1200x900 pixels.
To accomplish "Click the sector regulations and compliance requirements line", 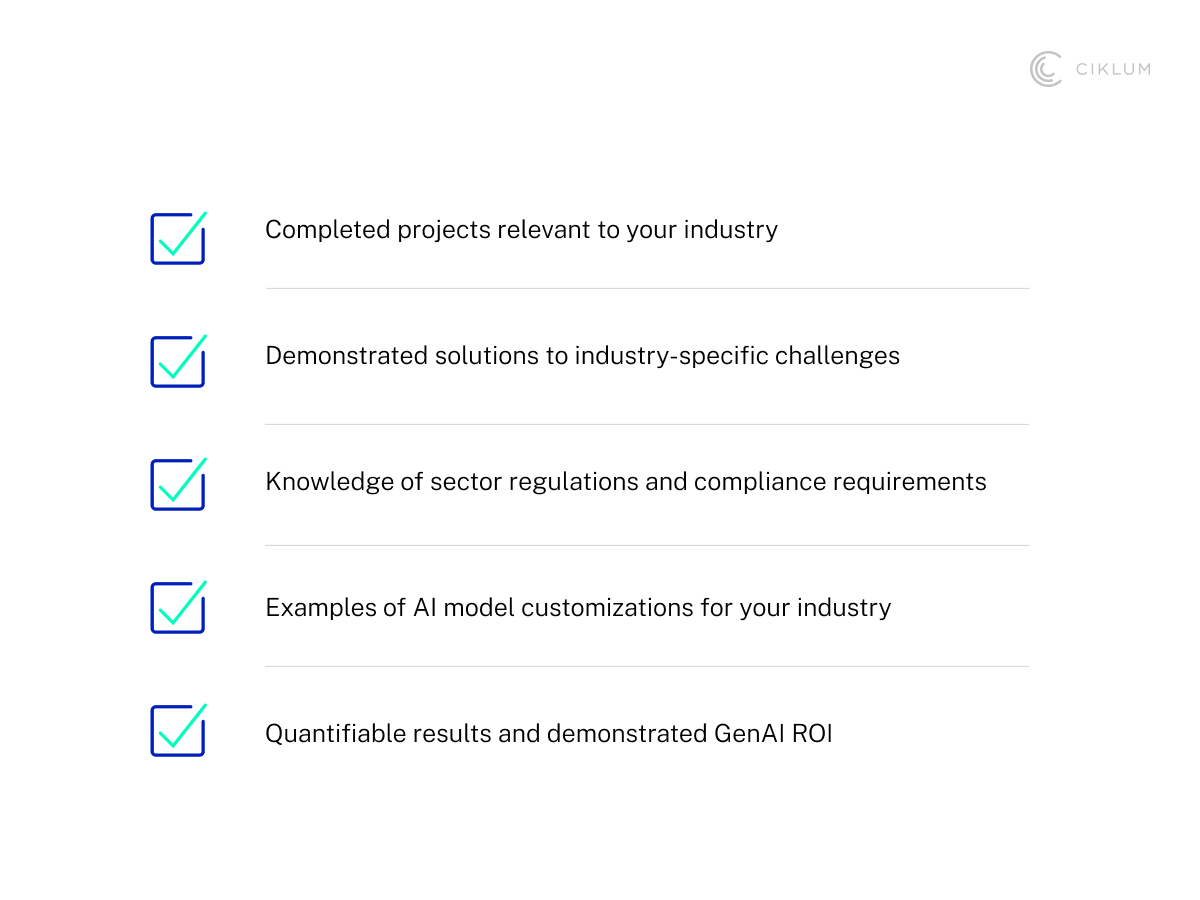I will [625, 482].
